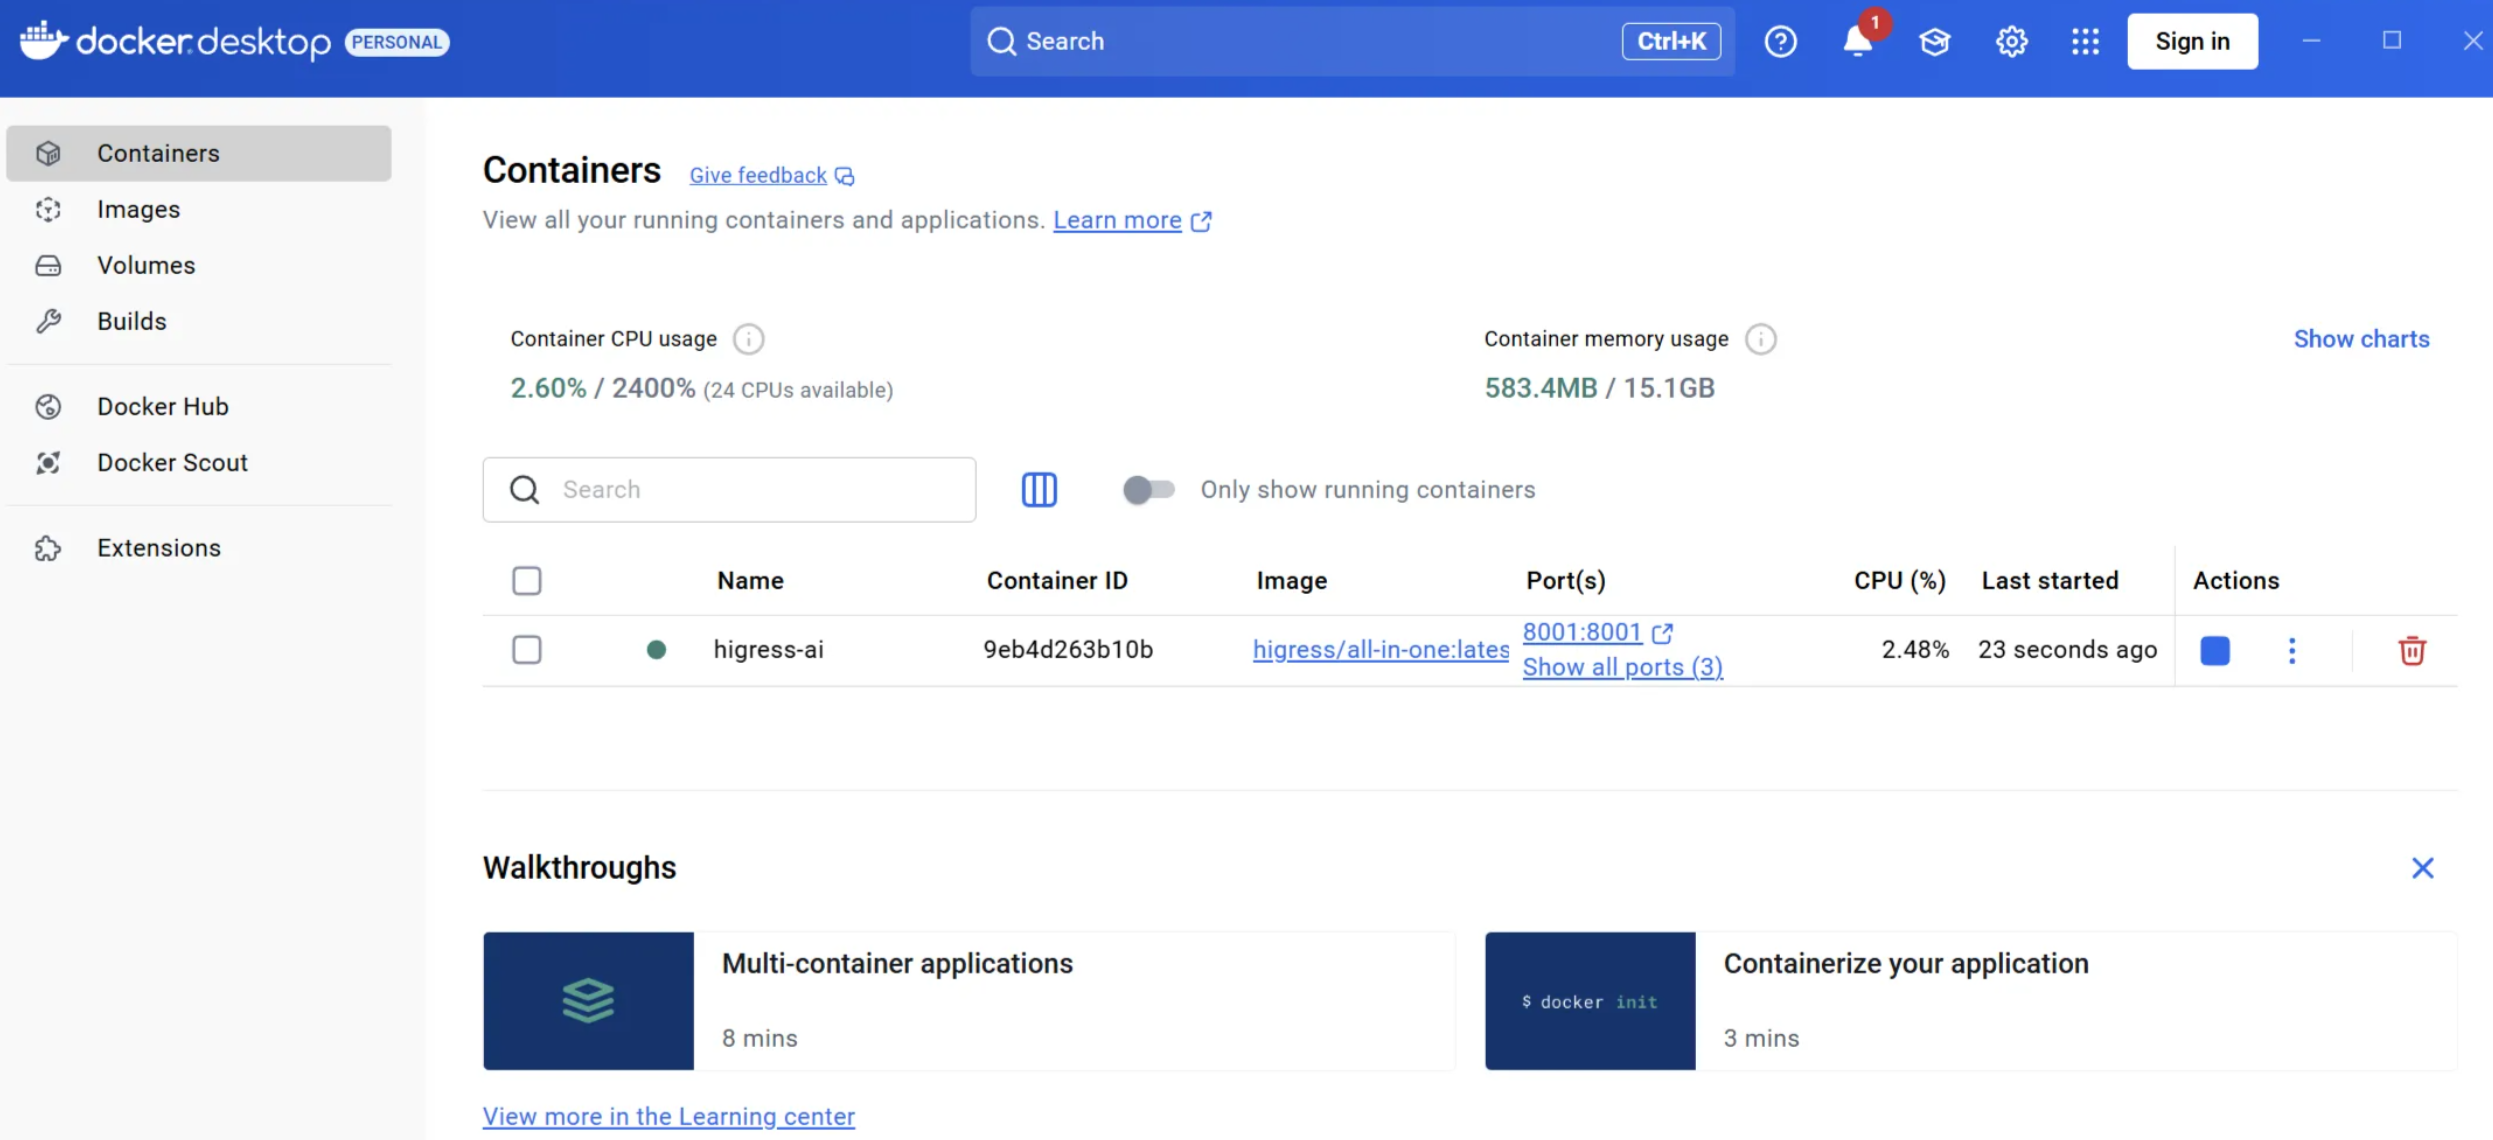Maximize the Docker Desktop window
2493x1140 pixels.
pyautogui.click(x=2391, y=41)
